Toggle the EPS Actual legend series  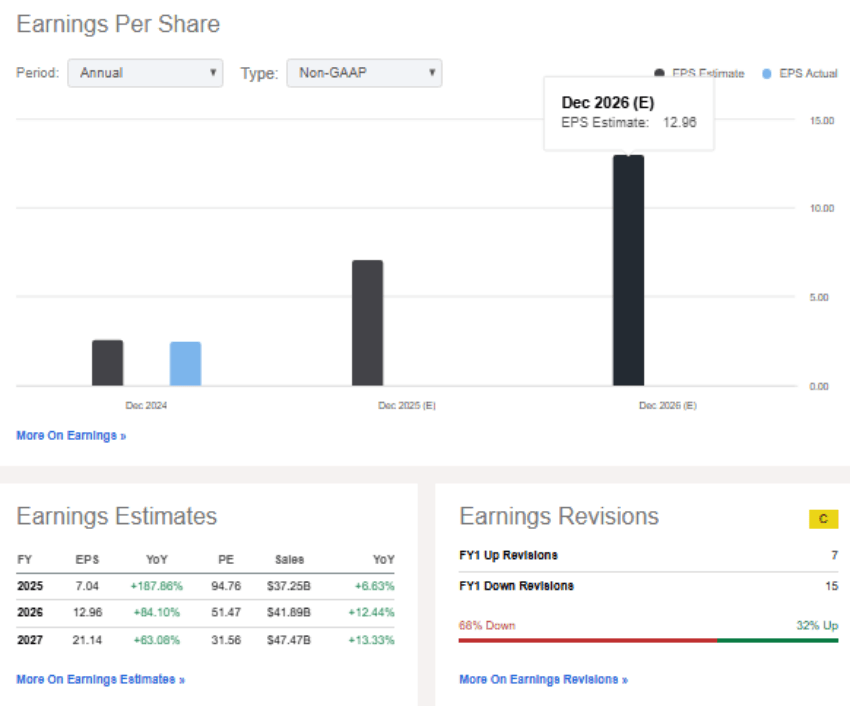[800, 74]
